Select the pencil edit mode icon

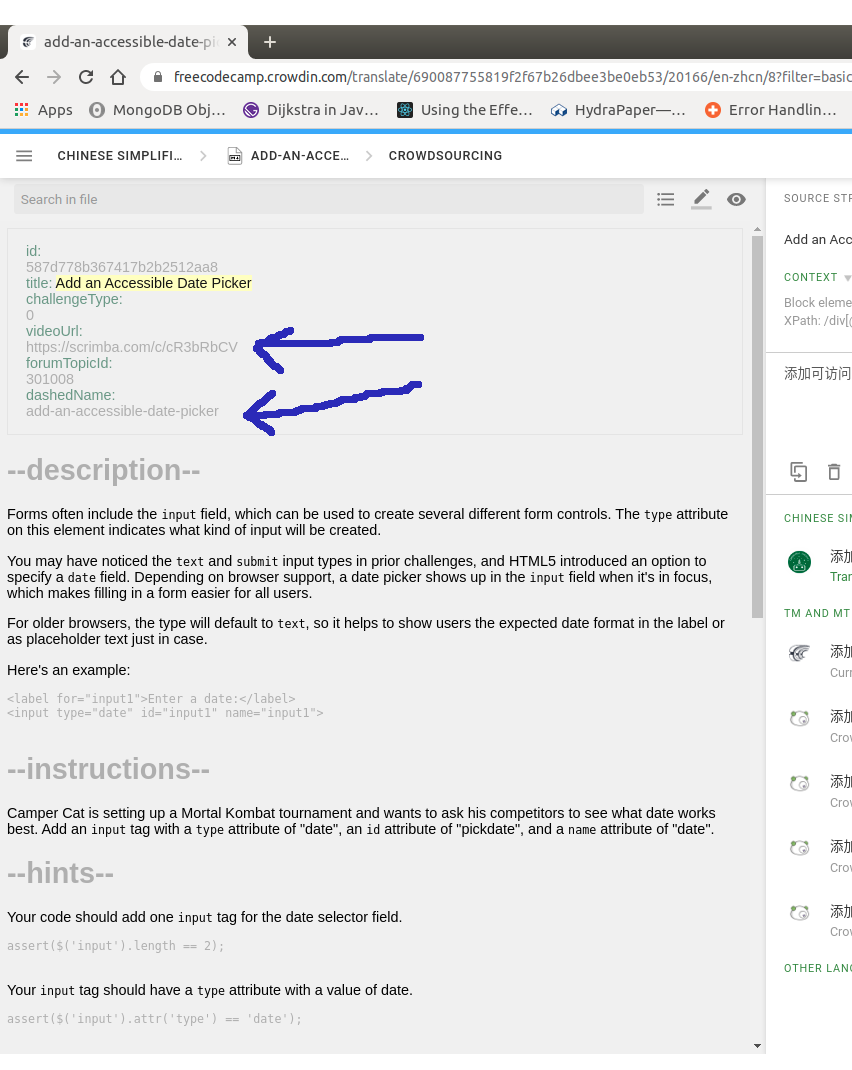[x=701, y=199]
